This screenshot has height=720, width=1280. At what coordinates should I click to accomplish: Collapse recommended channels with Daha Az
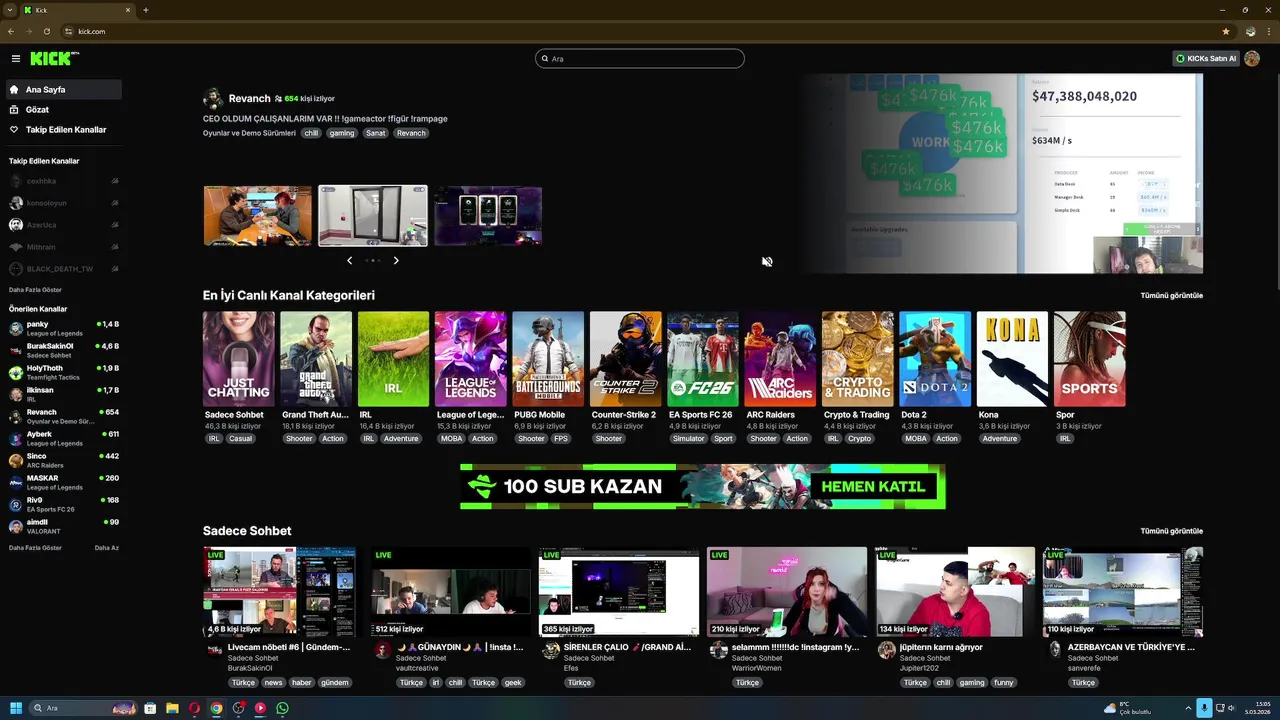coord(106,548)
